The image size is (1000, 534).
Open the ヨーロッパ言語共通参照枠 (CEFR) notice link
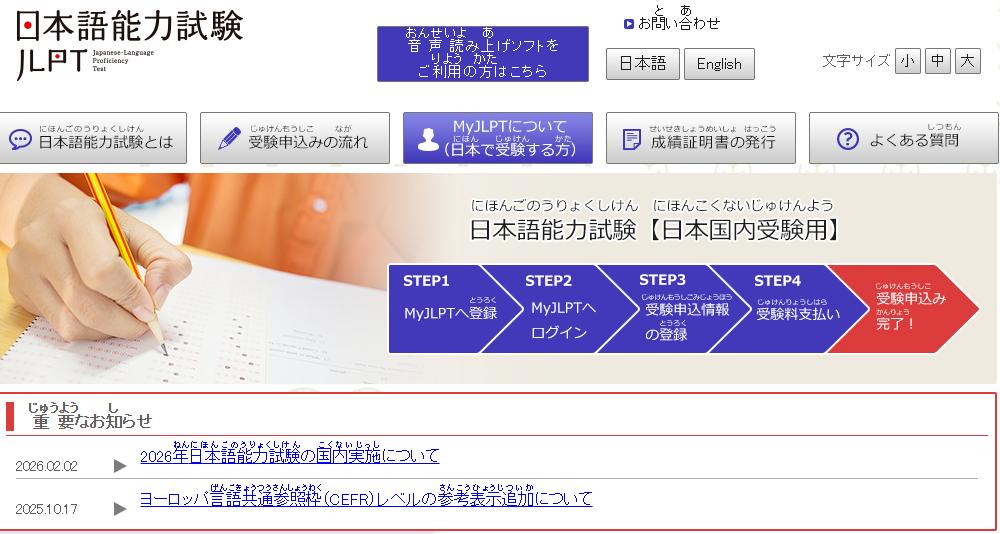pos(365,498)
